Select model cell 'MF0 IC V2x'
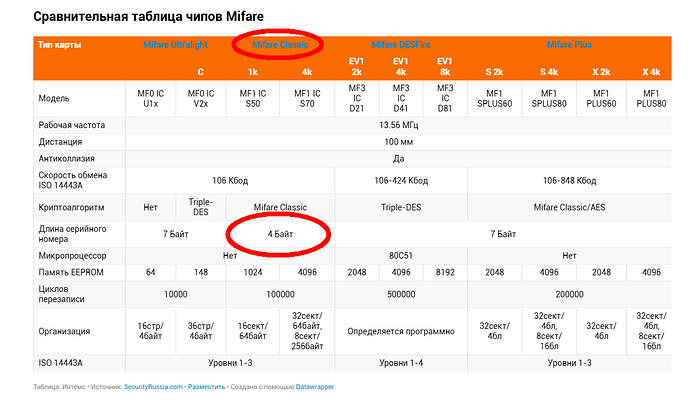690x409 pixels. tap(201, 99)
